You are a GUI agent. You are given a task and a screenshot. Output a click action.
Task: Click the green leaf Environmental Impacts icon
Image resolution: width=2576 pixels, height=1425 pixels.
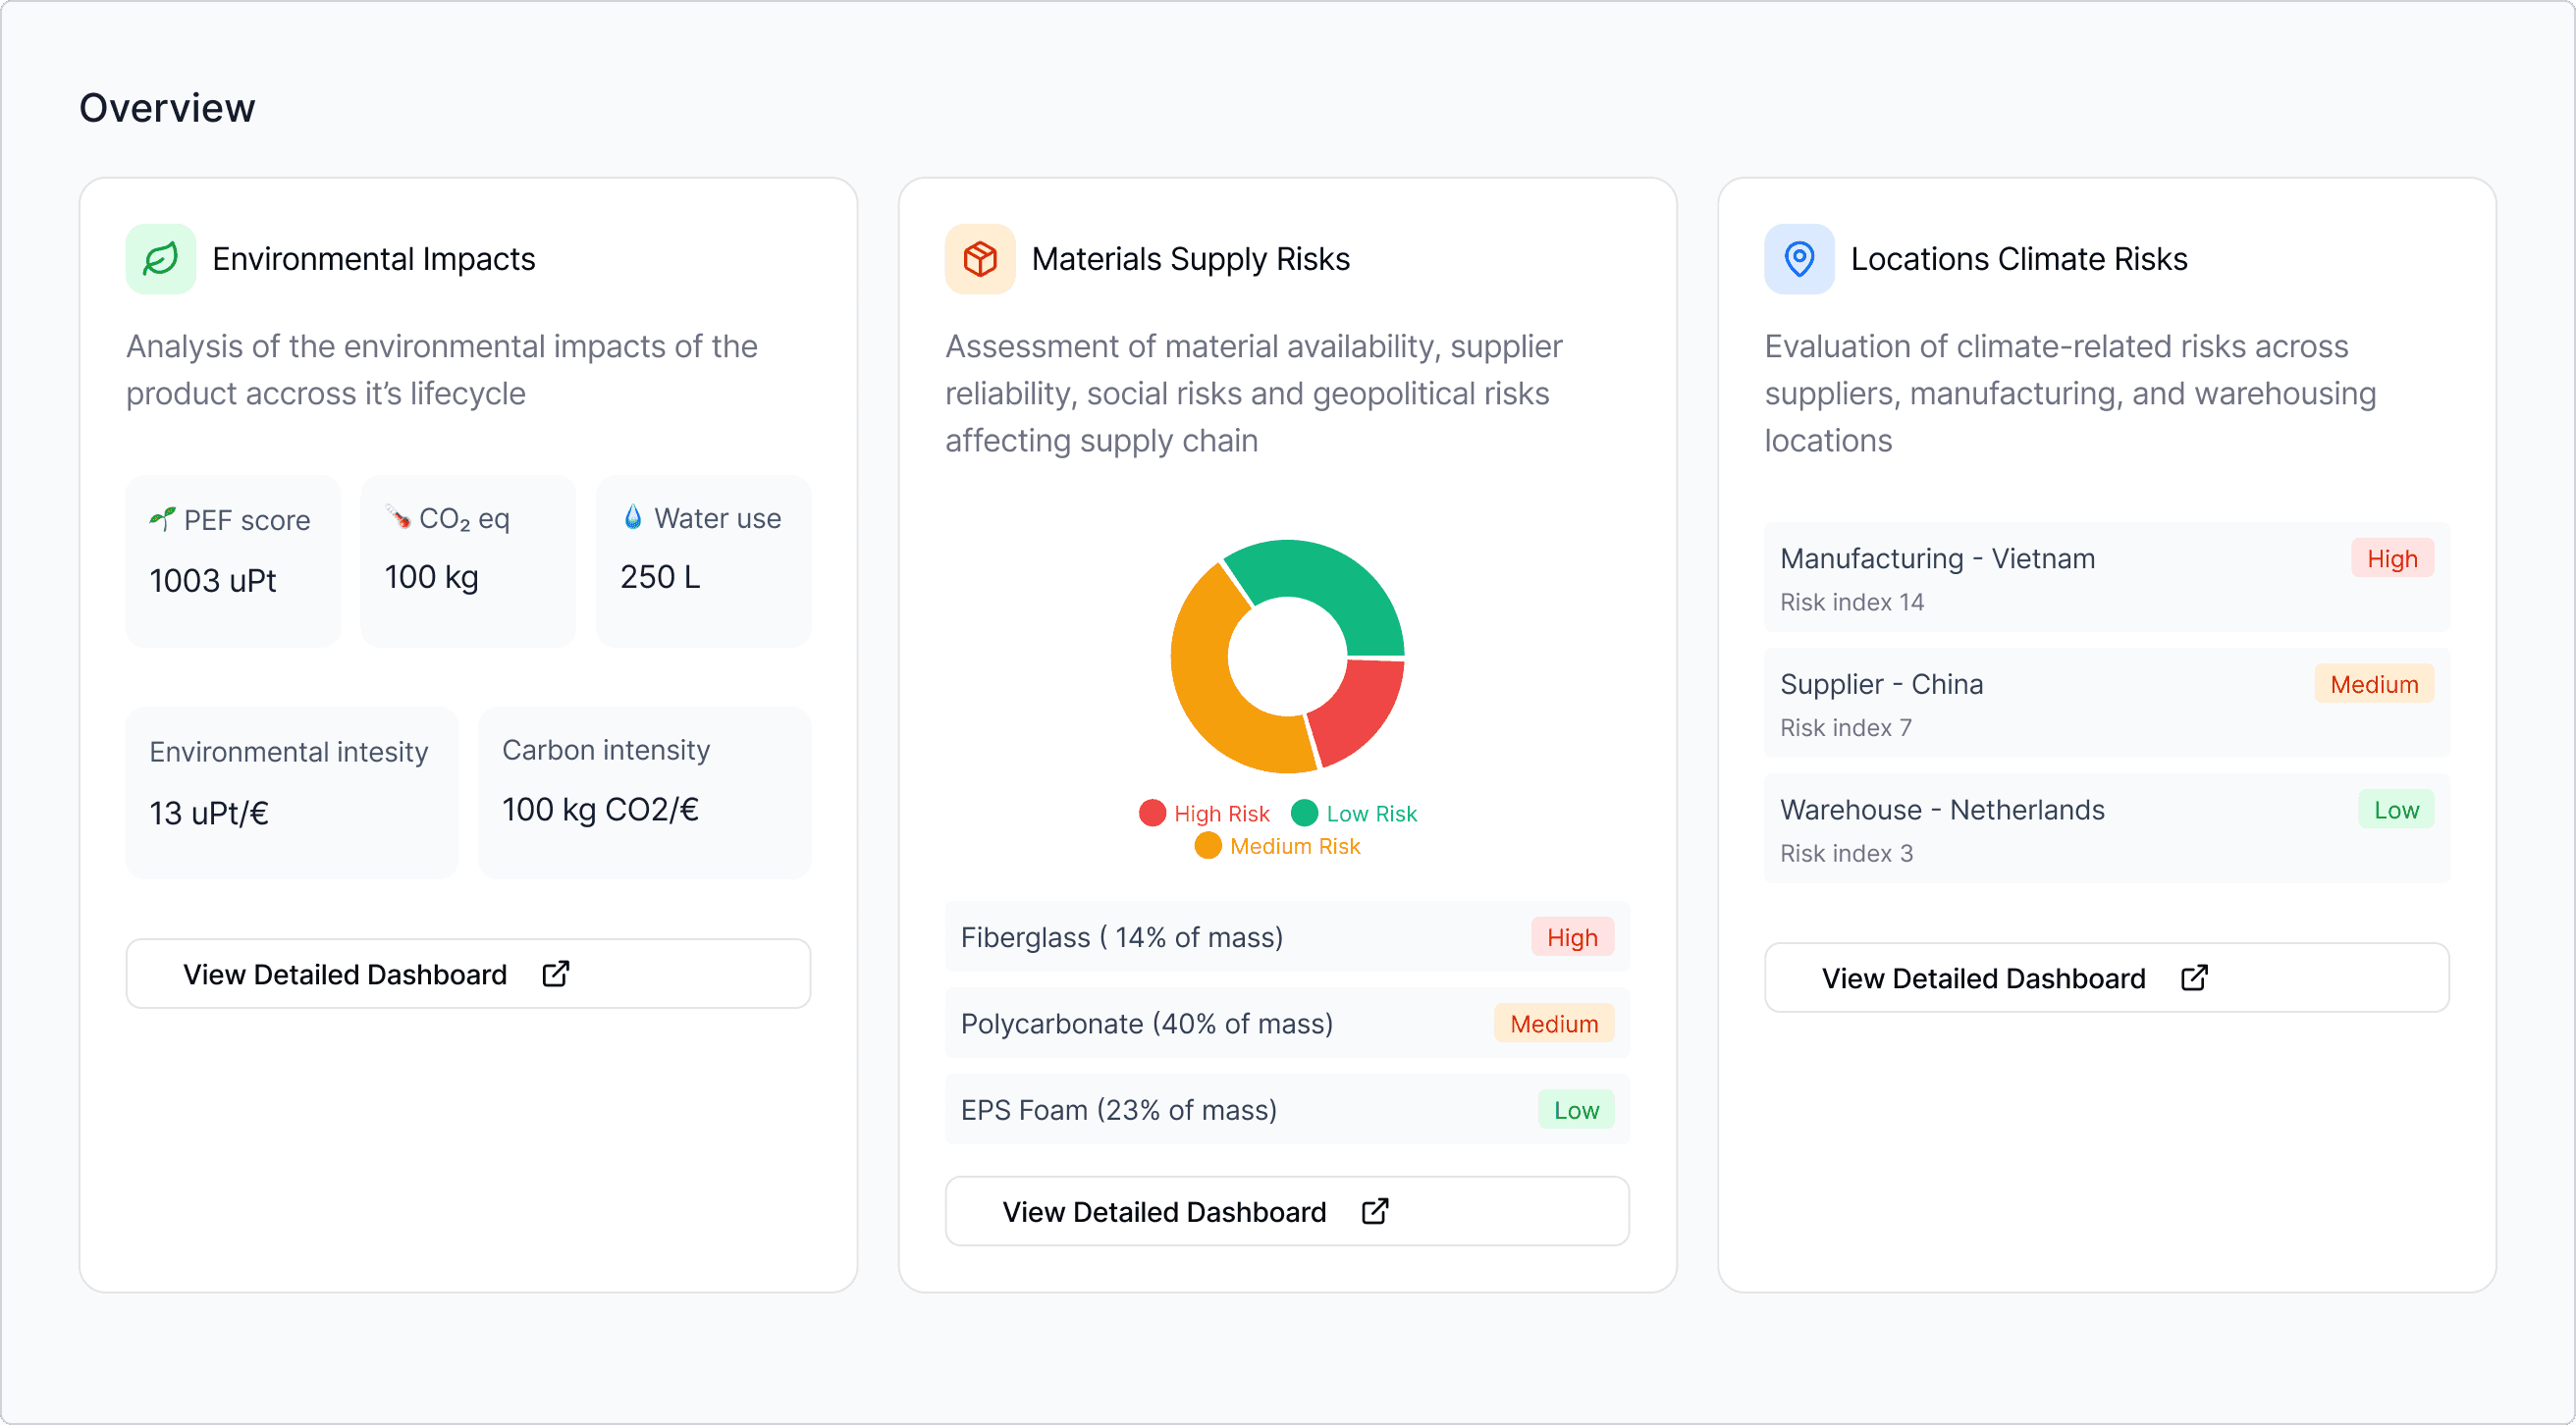click(x=160, y=259)
